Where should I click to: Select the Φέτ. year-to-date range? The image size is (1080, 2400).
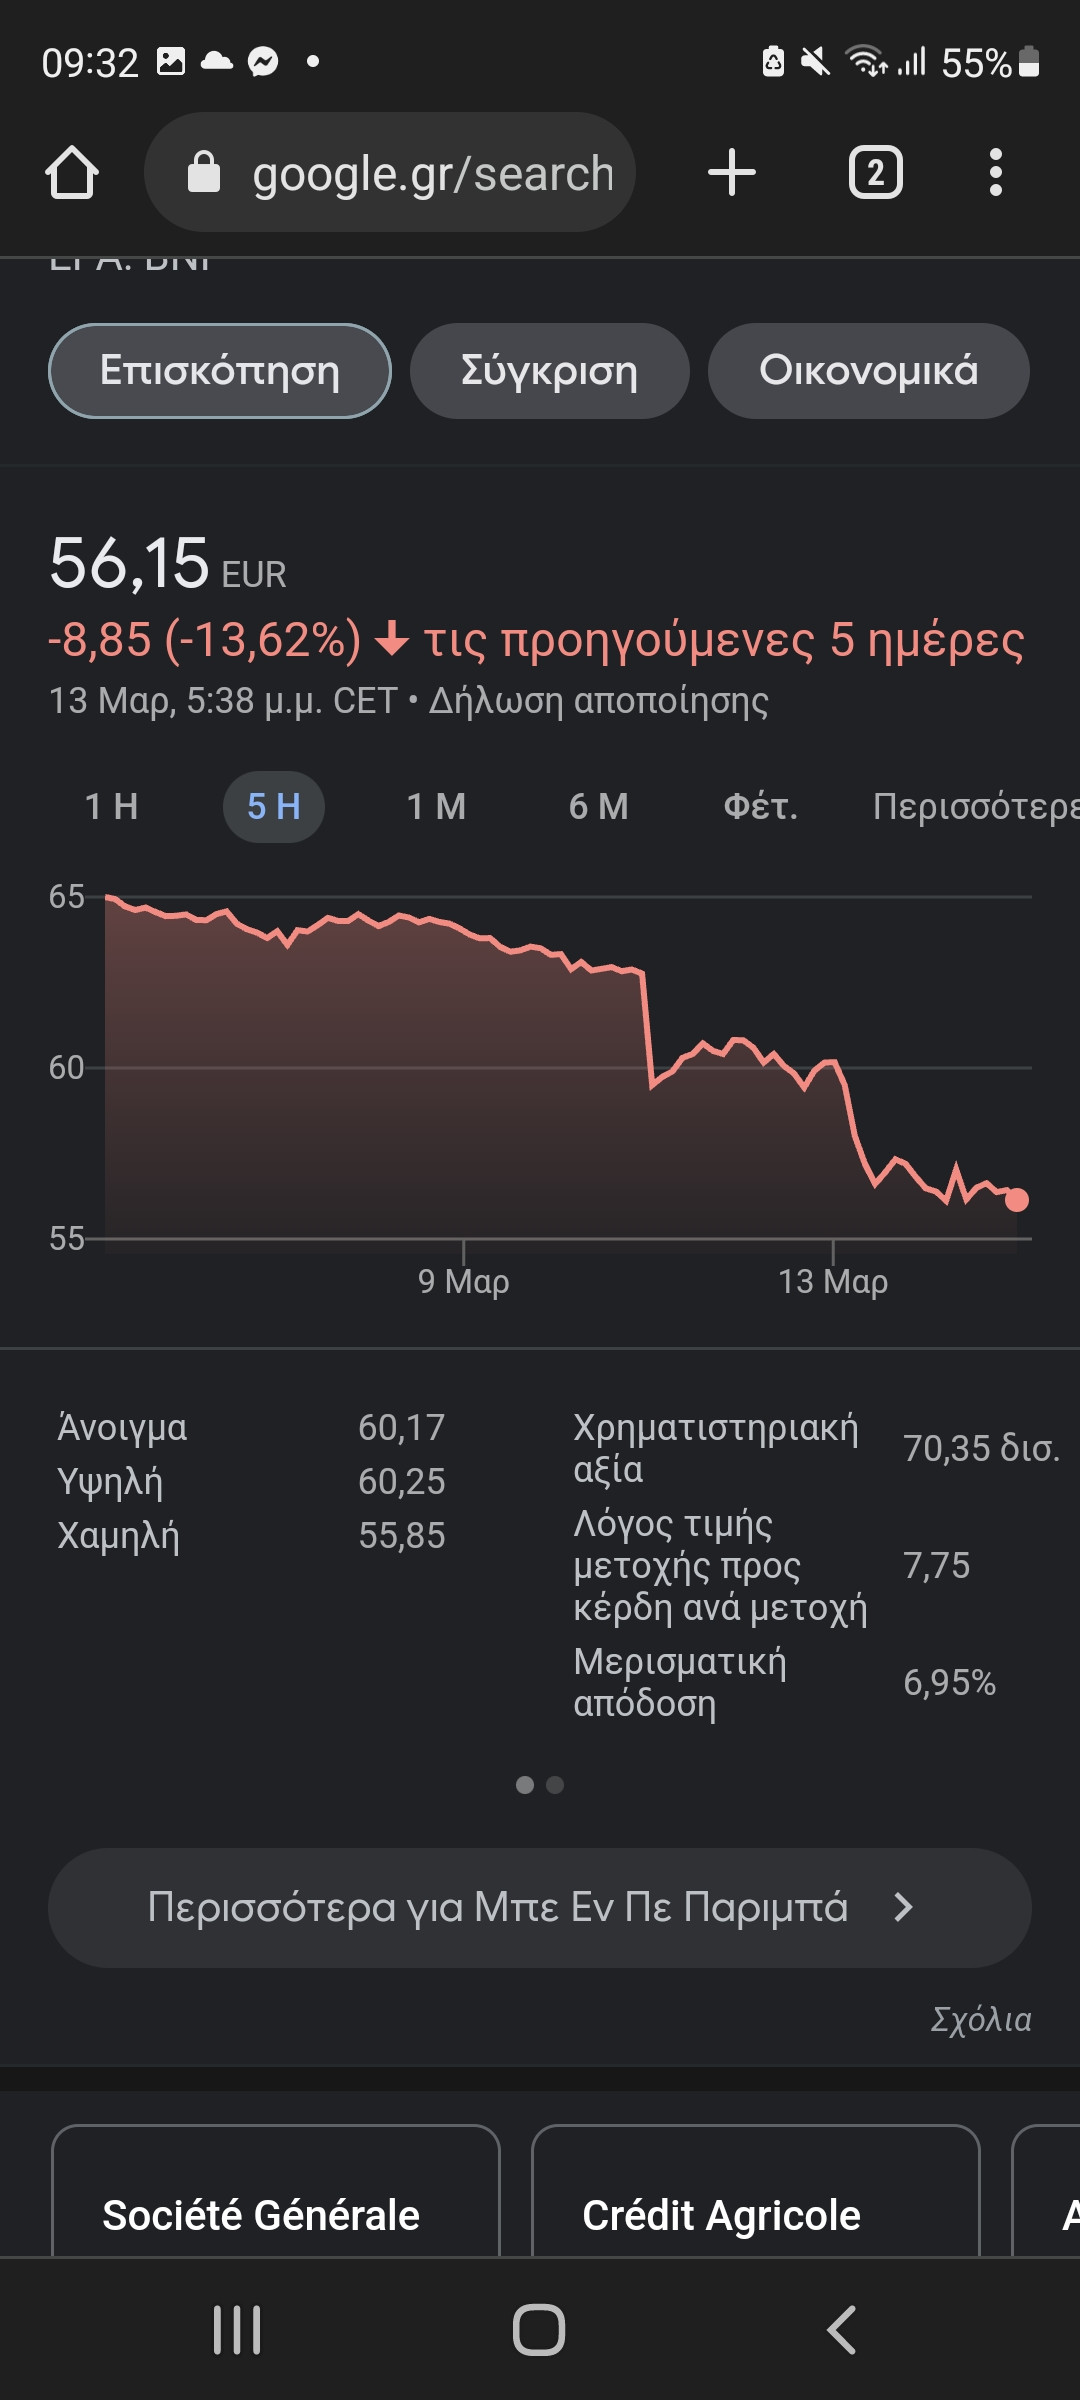tap(761, 807)
